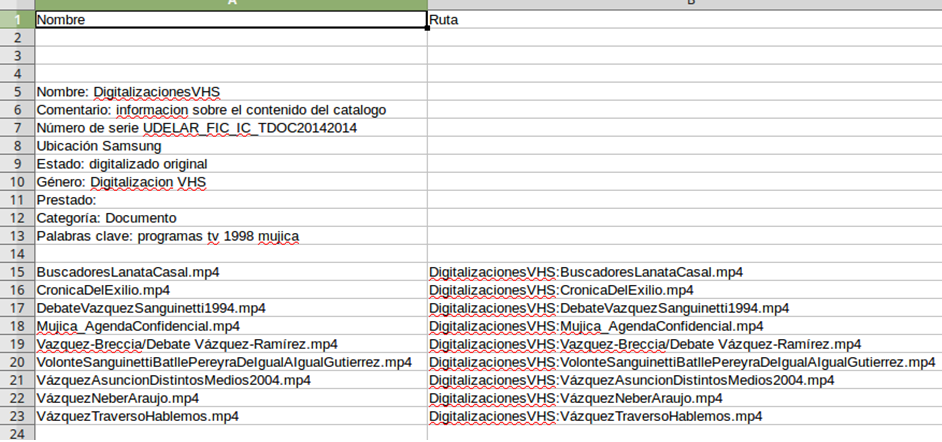Select Estado: digitalizado original cell
The height and width of the screenshot is (442, 942).
[x=231, y=164]
